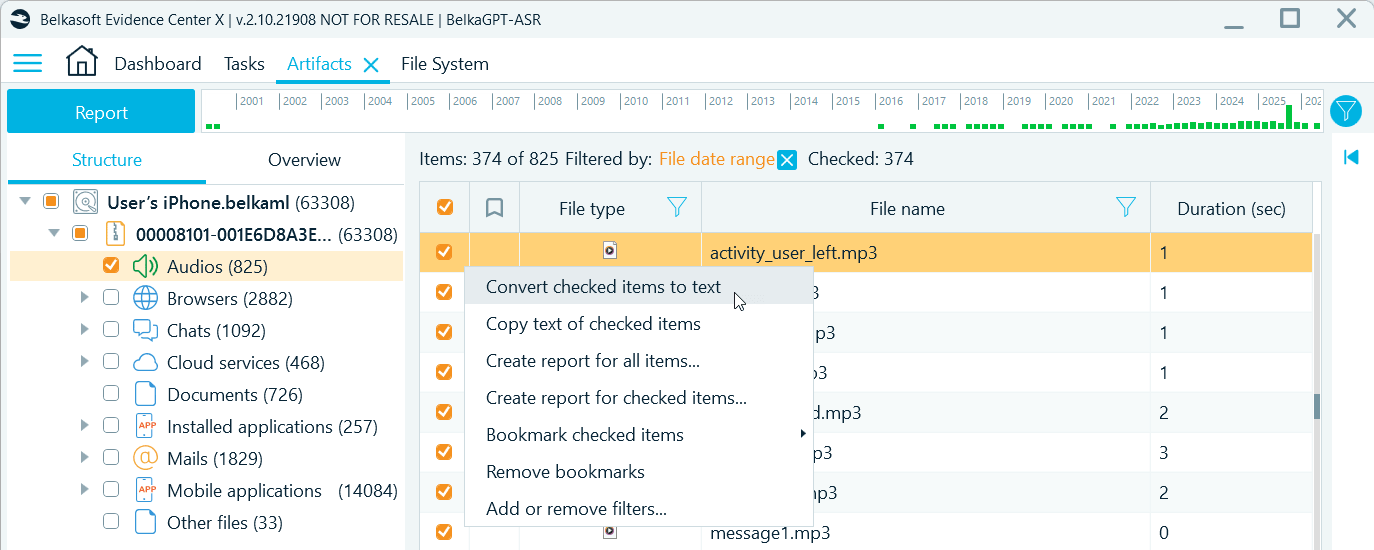Remove the File date range filter

point(787,159)
